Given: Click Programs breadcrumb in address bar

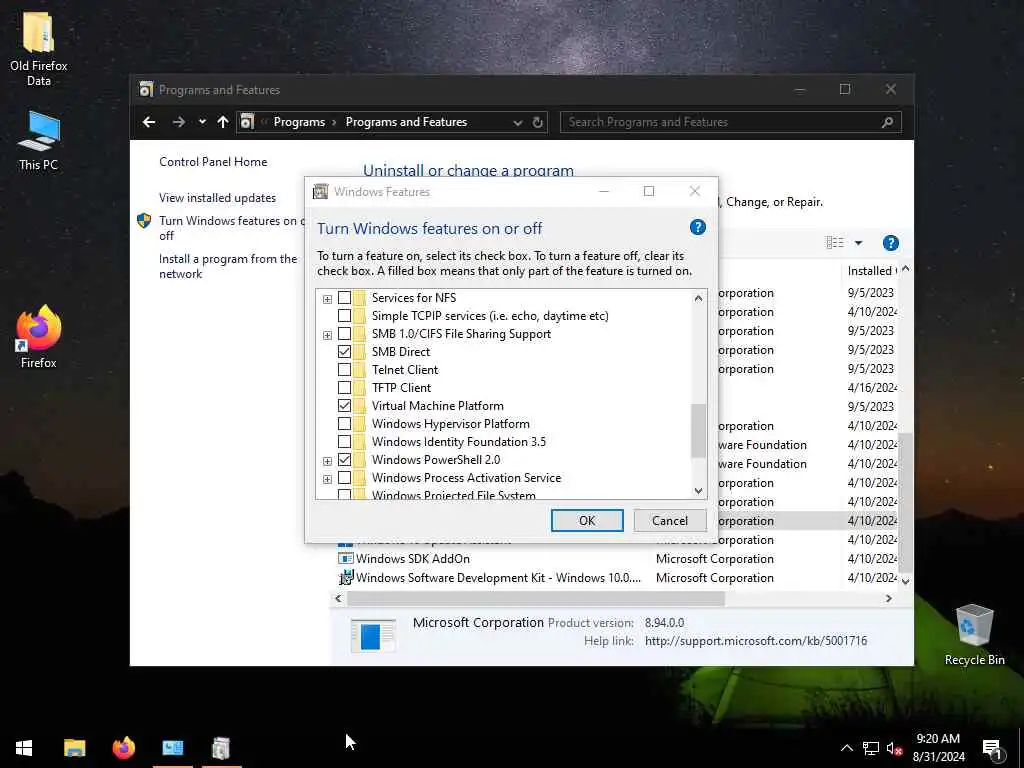Looking at the screenshot, I should tap(299, 122).
